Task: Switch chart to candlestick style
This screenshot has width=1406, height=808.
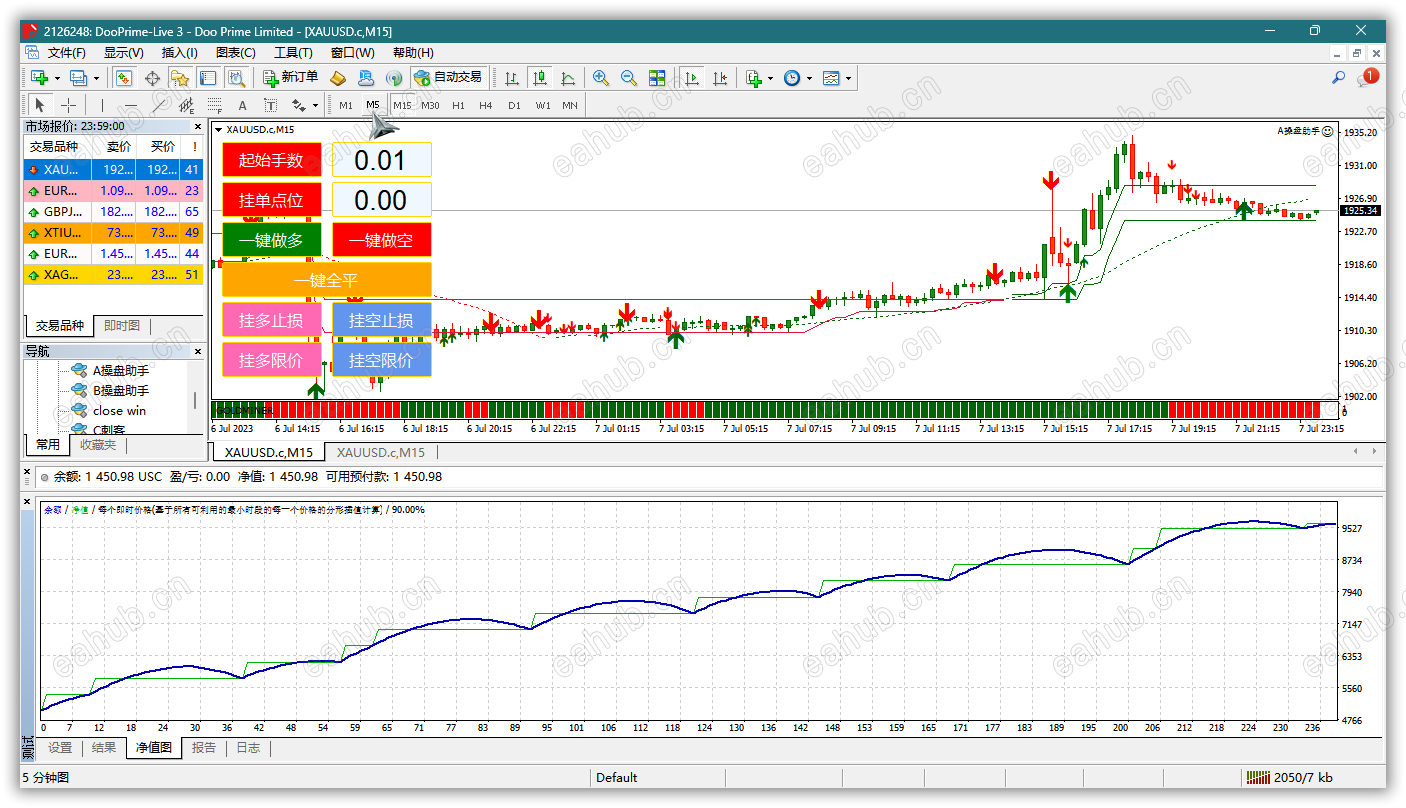Action: (540, 77)
